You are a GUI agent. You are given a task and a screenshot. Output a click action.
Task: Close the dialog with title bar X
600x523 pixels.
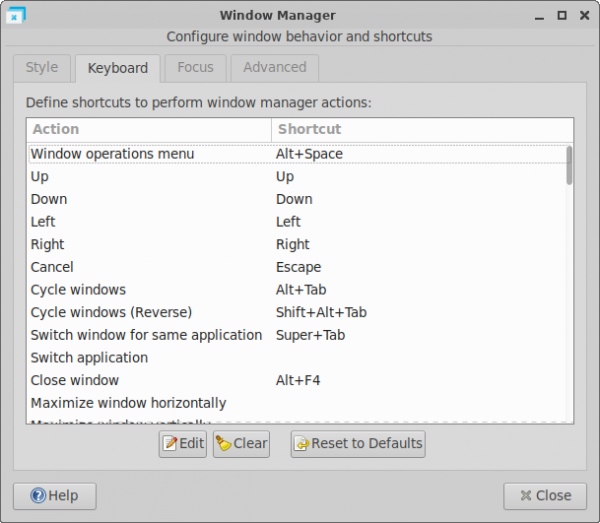pos(584,15)
